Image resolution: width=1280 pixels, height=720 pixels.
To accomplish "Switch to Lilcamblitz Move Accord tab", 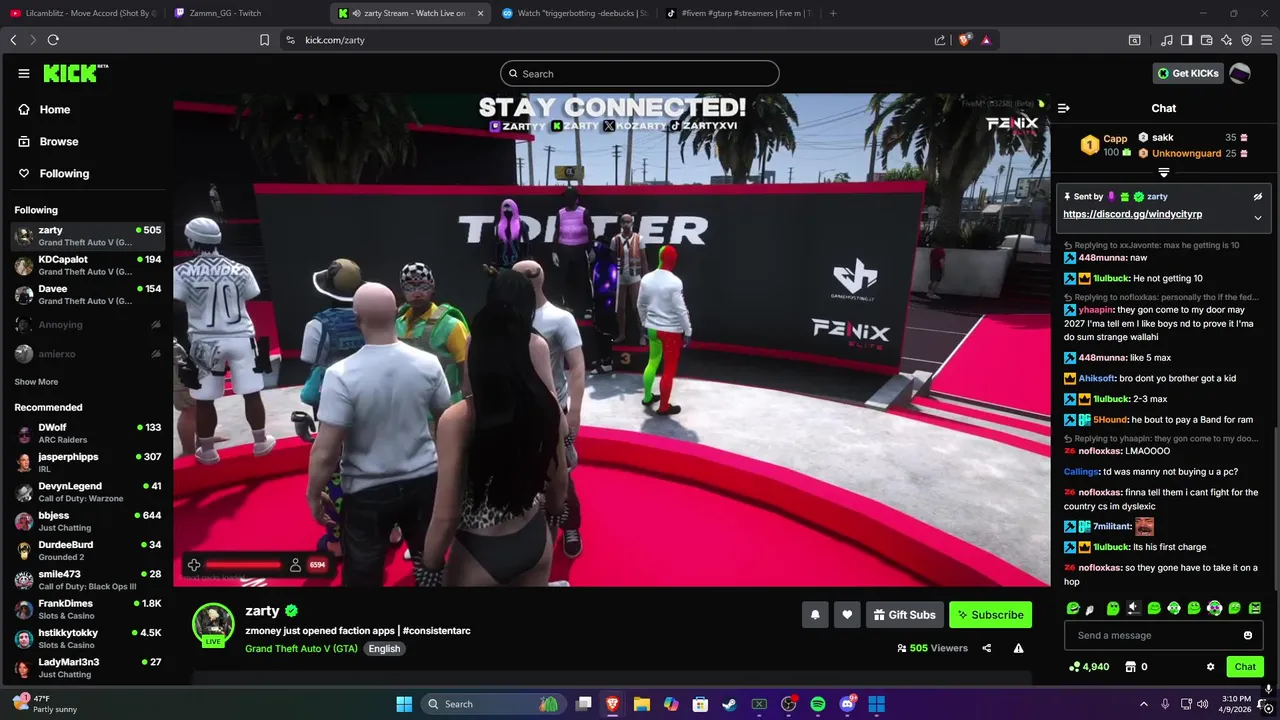I will 83,13.
